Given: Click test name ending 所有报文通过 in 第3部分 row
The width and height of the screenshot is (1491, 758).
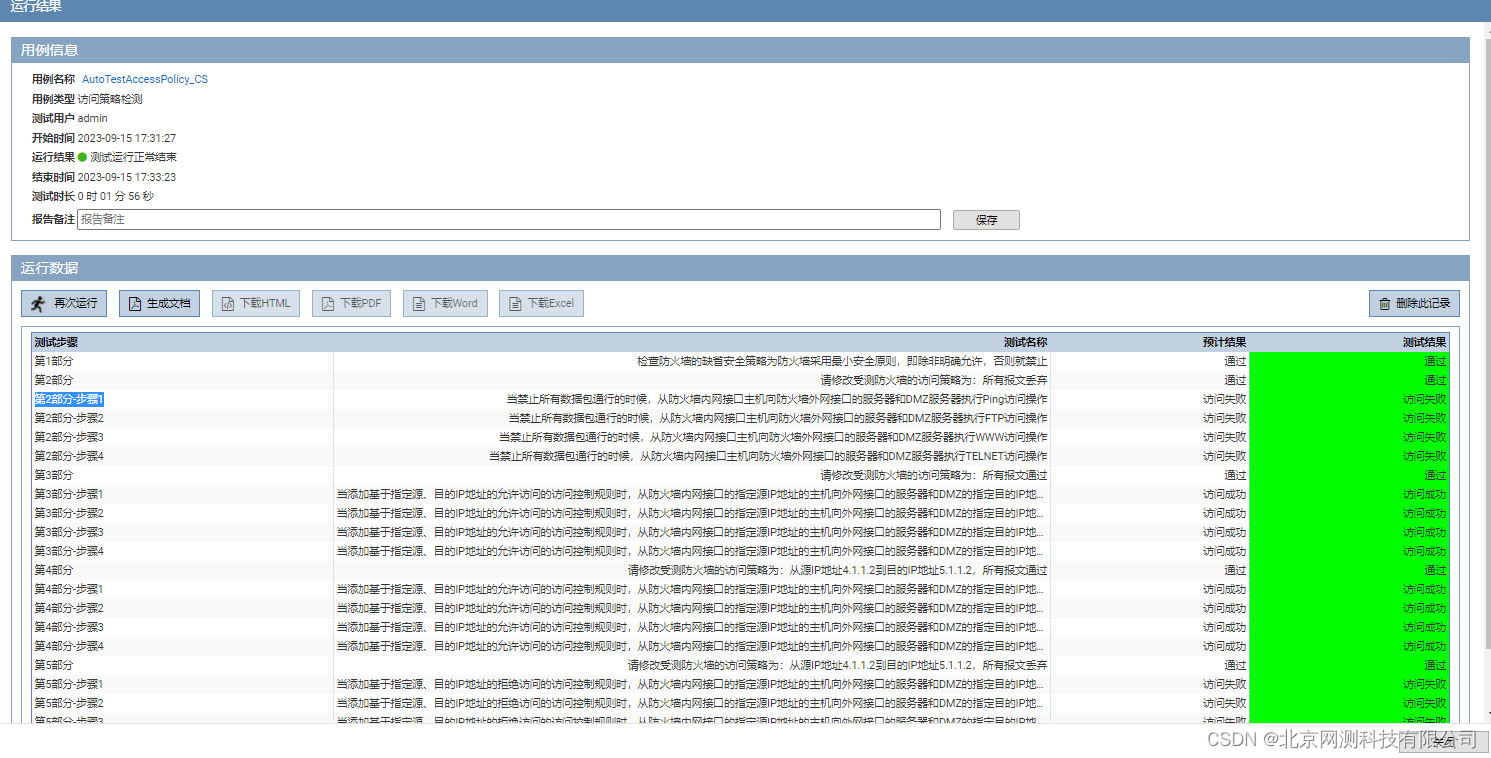Looking at the screenshot, I should point(934,475).
